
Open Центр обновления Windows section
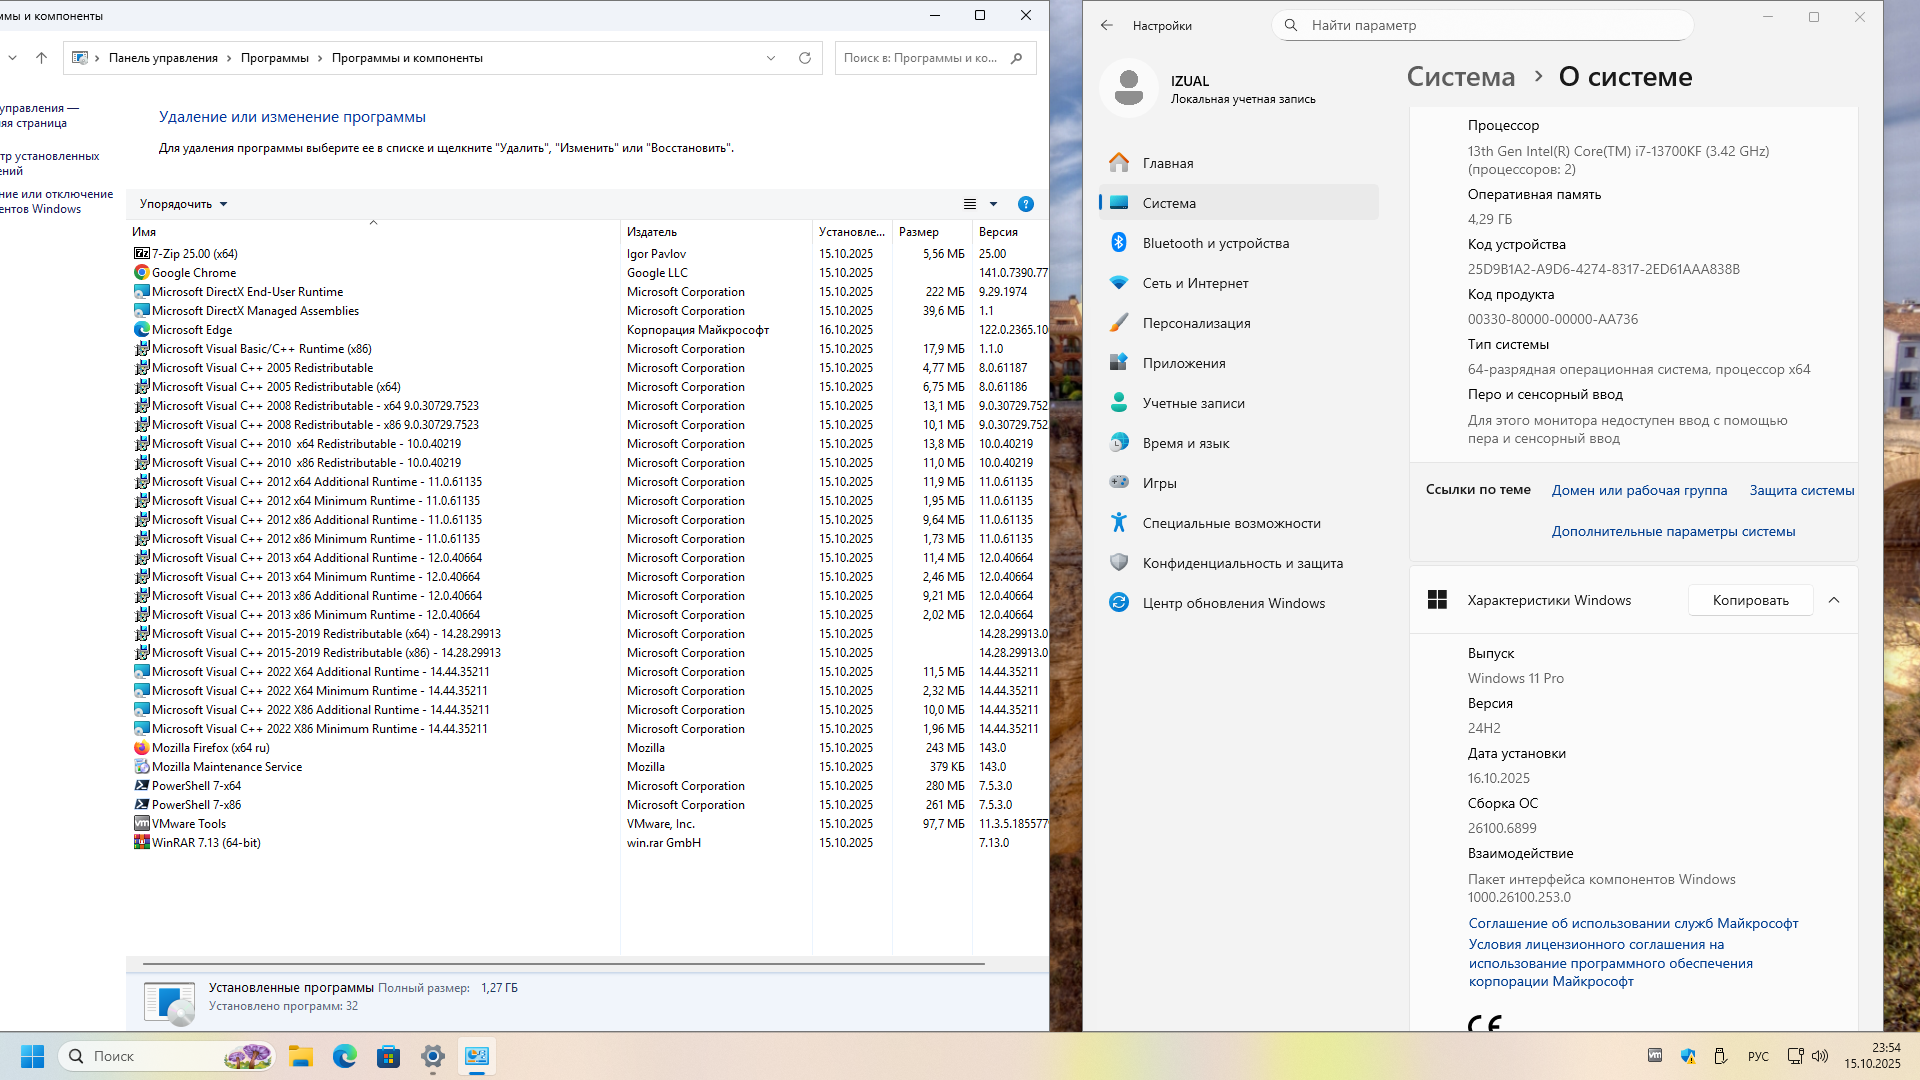1233,603
